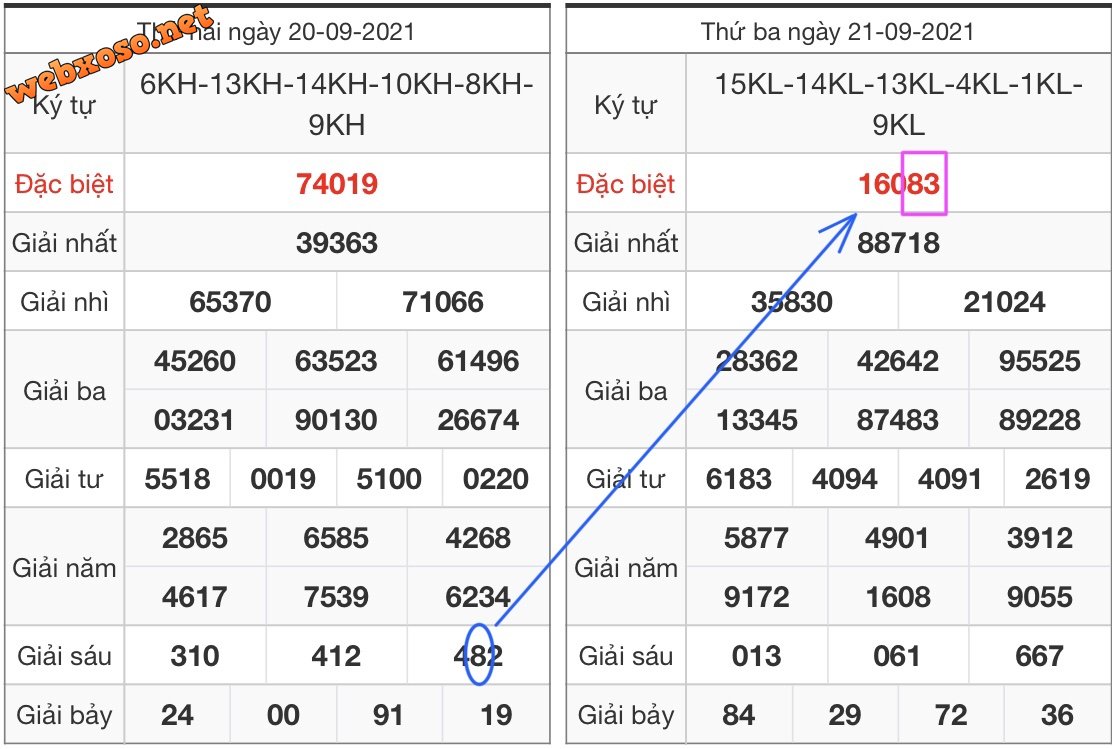Choose the Giải tư number 4094
This screenshot has width=1112, height=749.
click(845, 479)
